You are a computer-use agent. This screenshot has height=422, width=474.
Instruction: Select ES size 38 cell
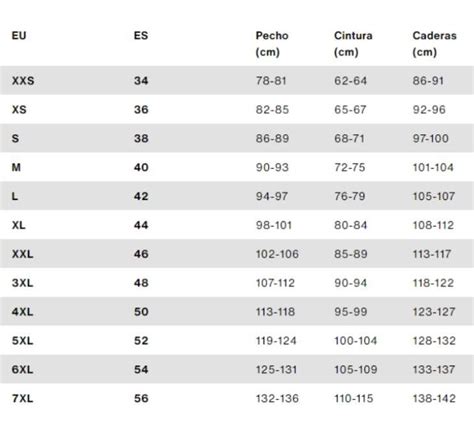[x=141, y=138]
